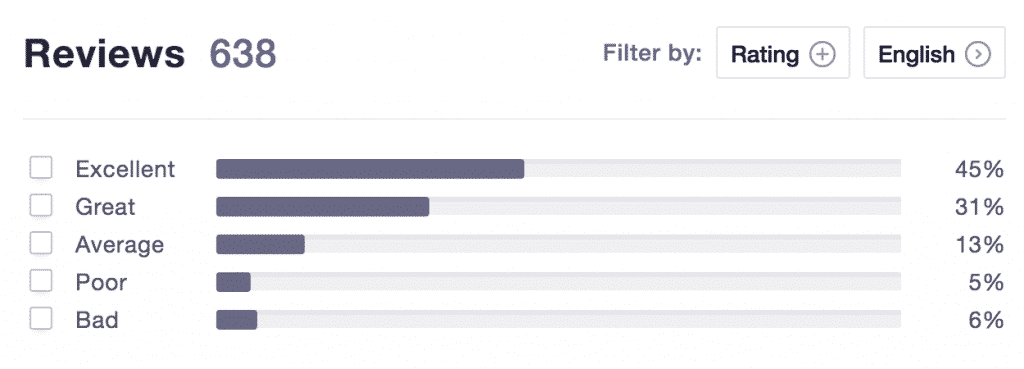Expand the English language selector
Screen dimensions: 1024x369
pyautogui.click(x=935, y=53)
